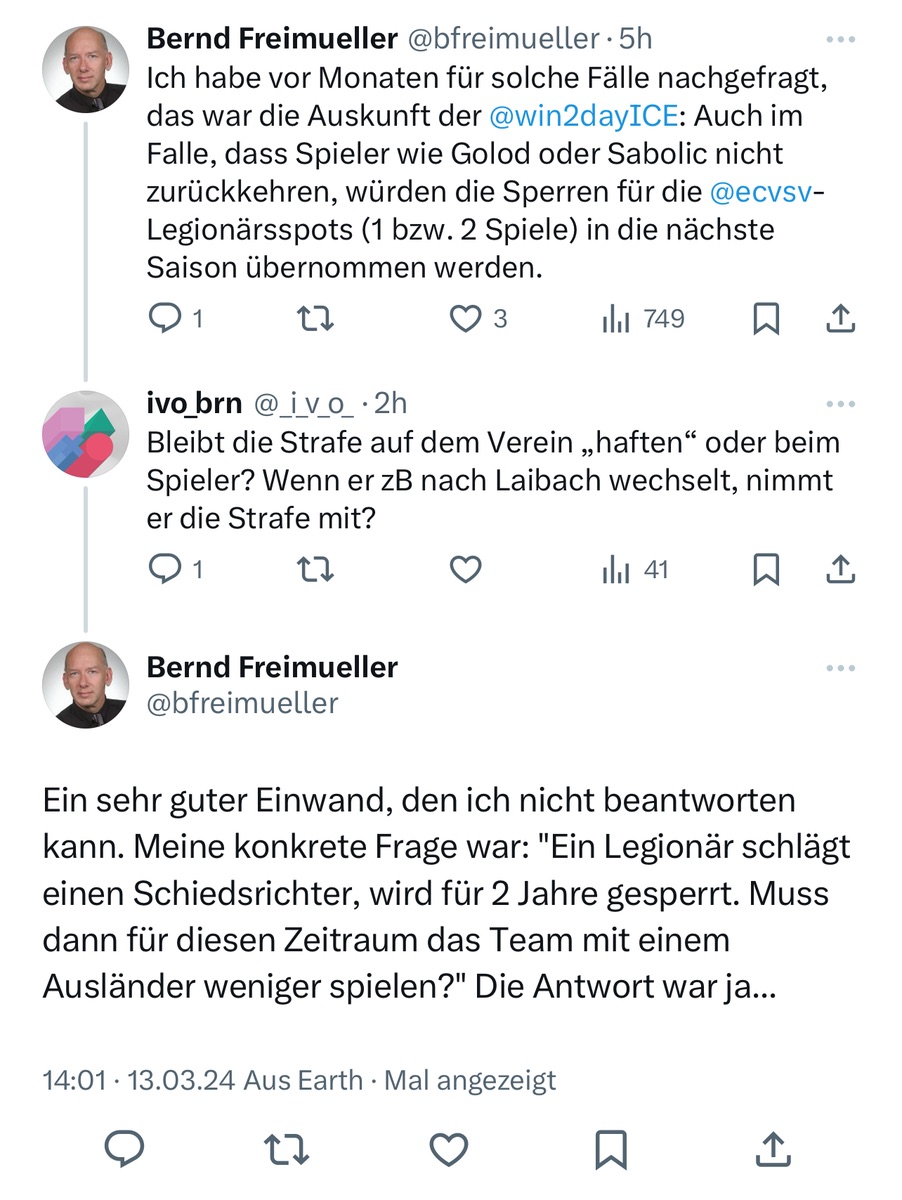The height and width of the screenshot is (1200, 902).
Task: Bookmark Bernd Freimueller's first tweet
Action: pos(766,319)
